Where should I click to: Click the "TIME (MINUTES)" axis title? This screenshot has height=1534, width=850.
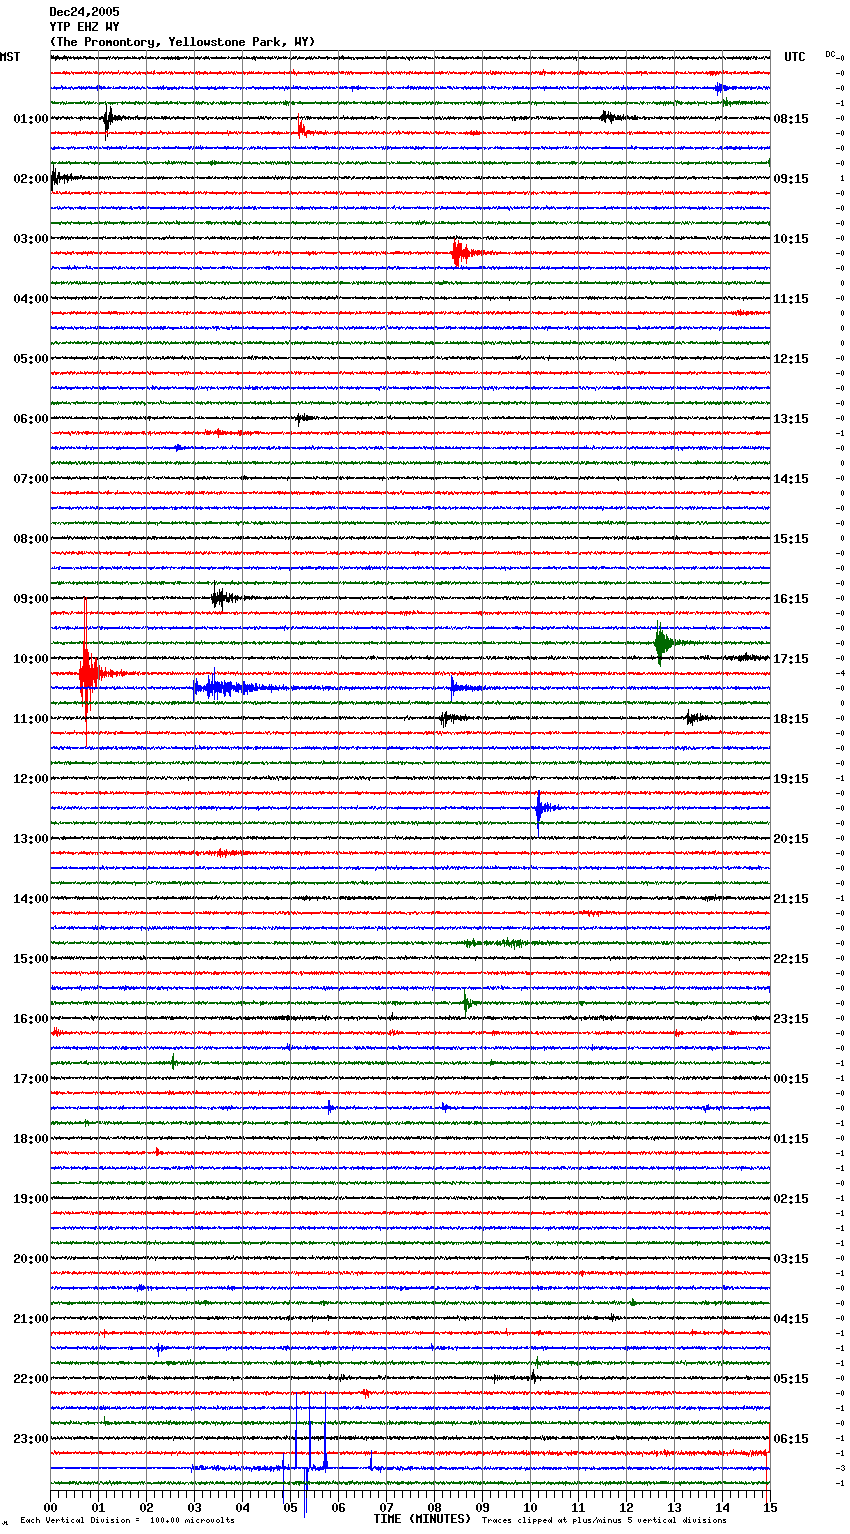tap(422, 1519)
